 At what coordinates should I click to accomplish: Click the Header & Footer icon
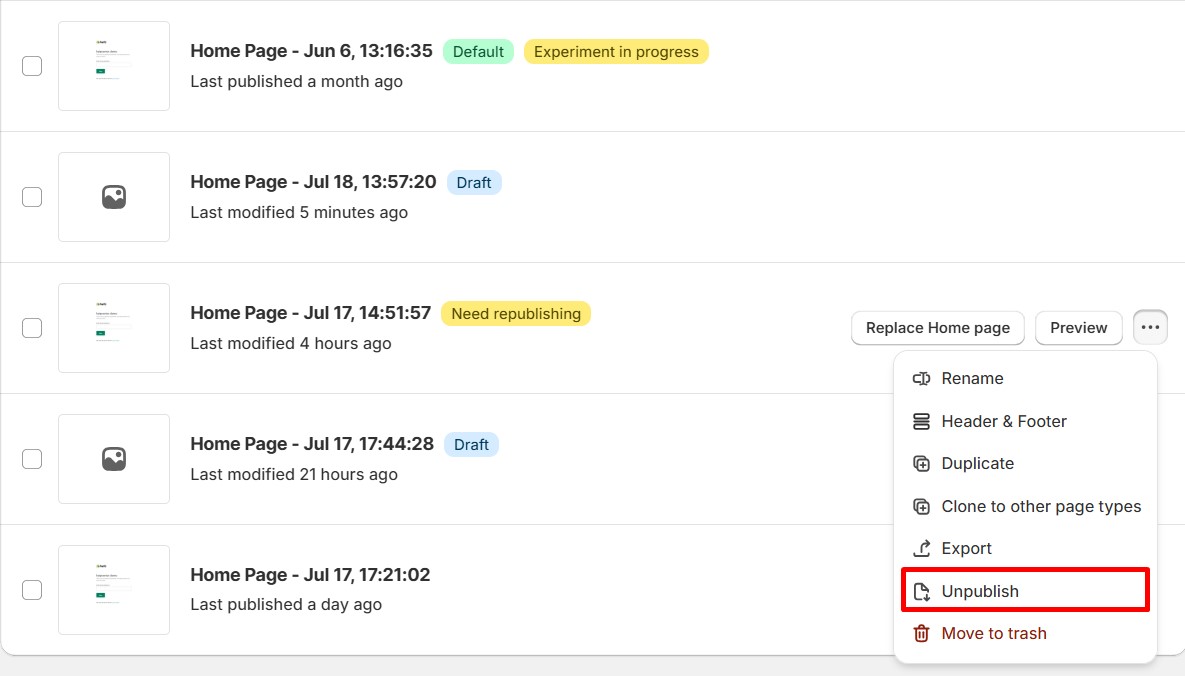pos(922,422)
